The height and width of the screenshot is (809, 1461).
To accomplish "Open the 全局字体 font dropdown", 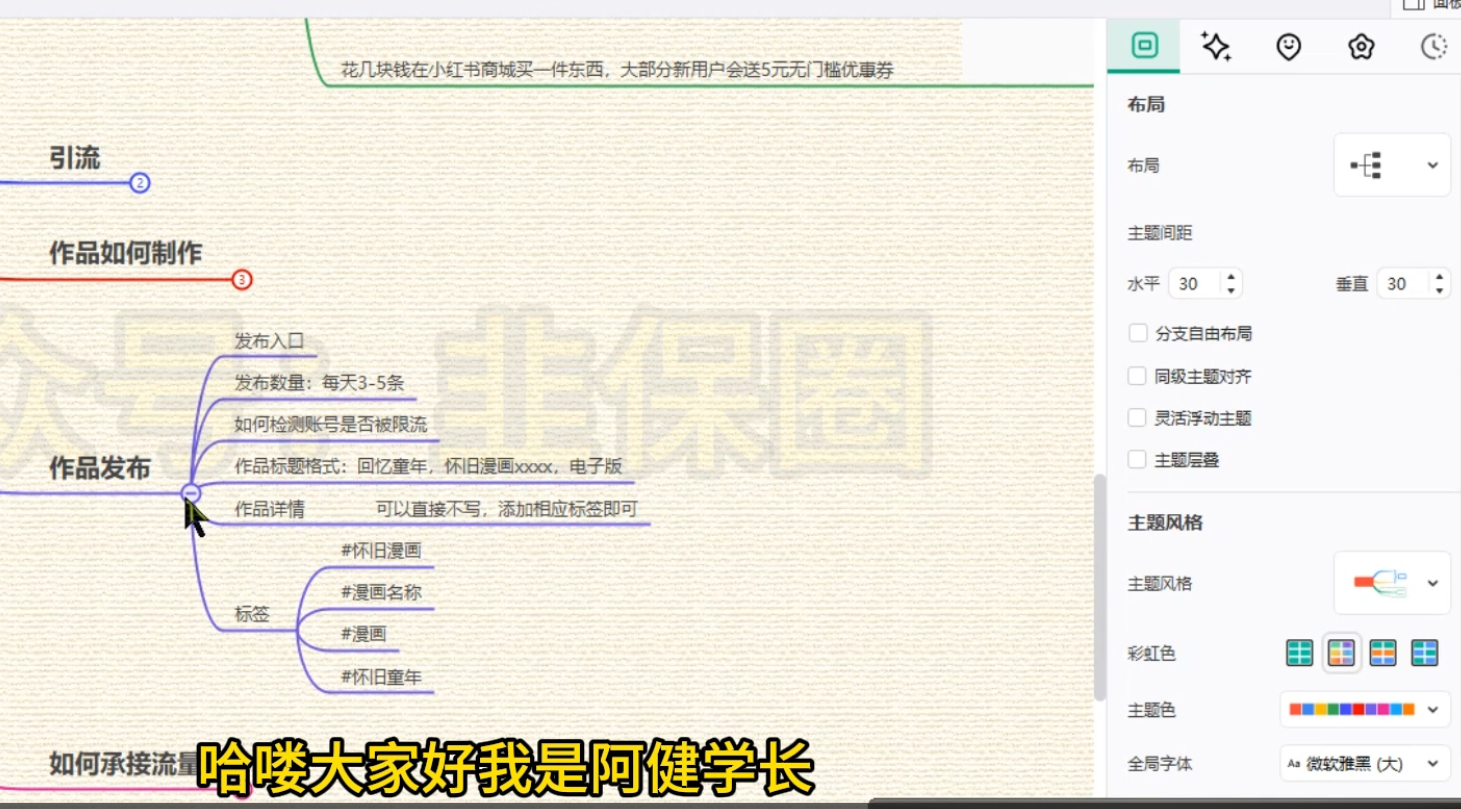I will tap(1364, 763).
